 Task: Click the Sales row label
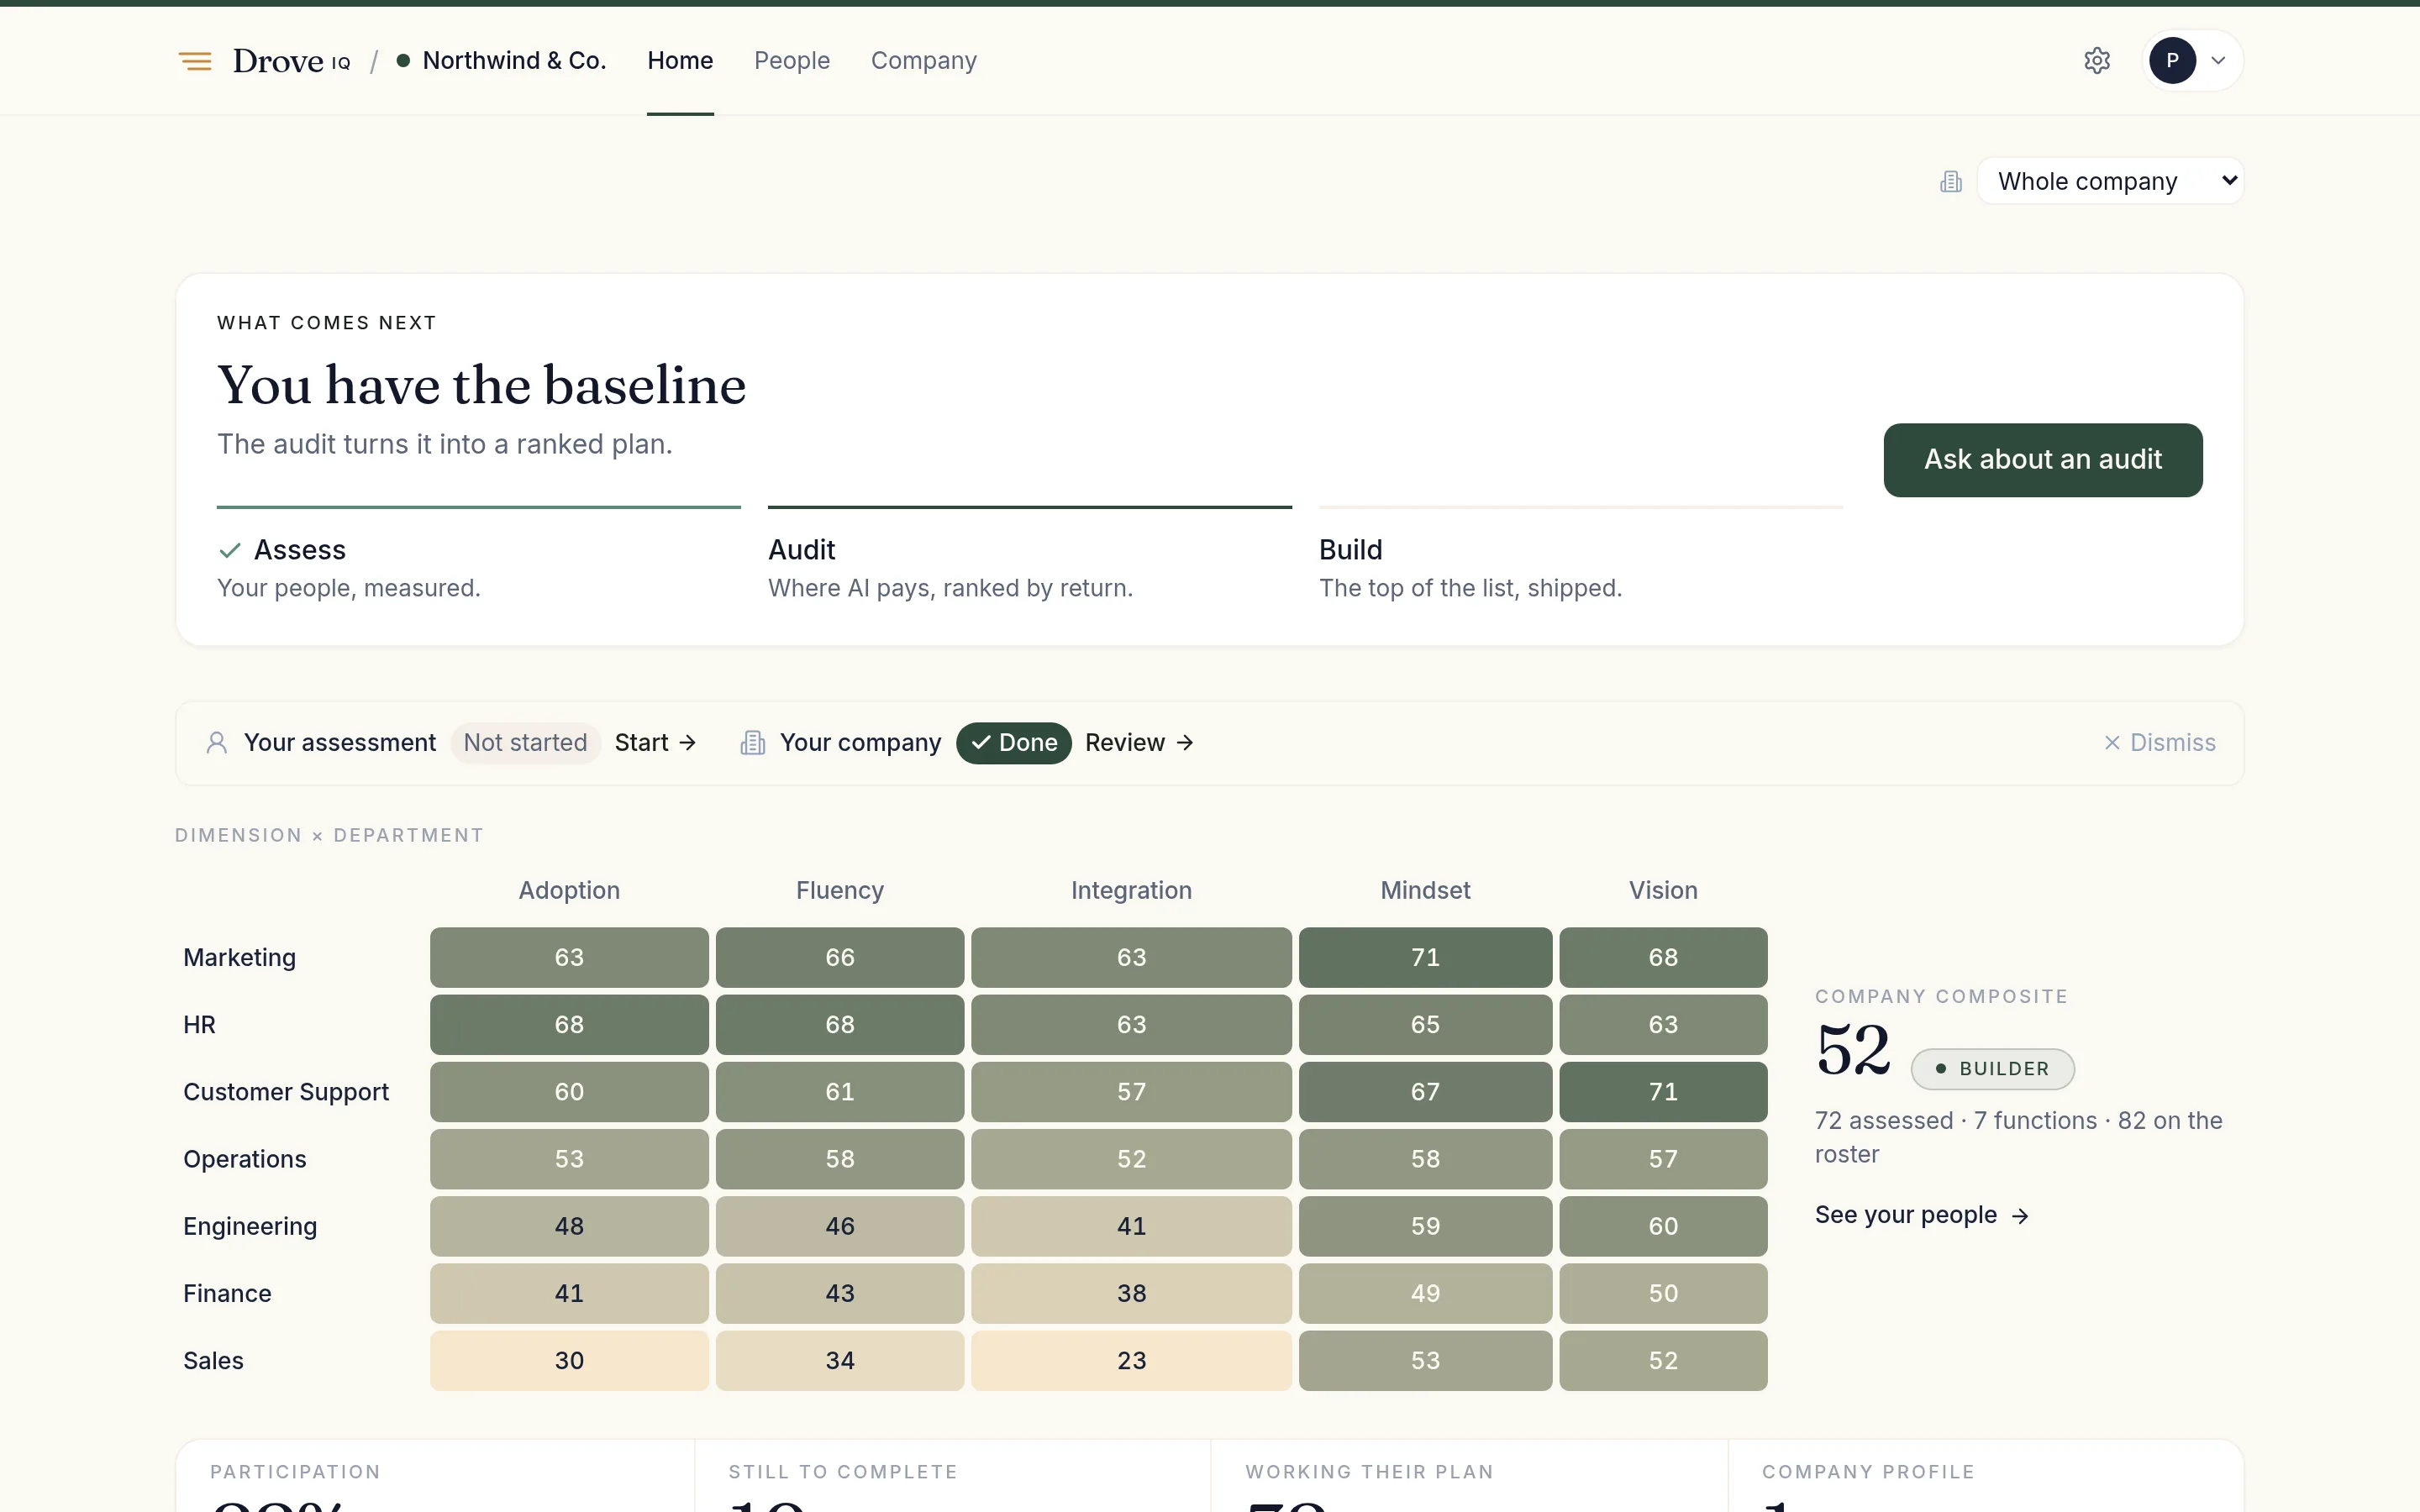click(213, 1360)
